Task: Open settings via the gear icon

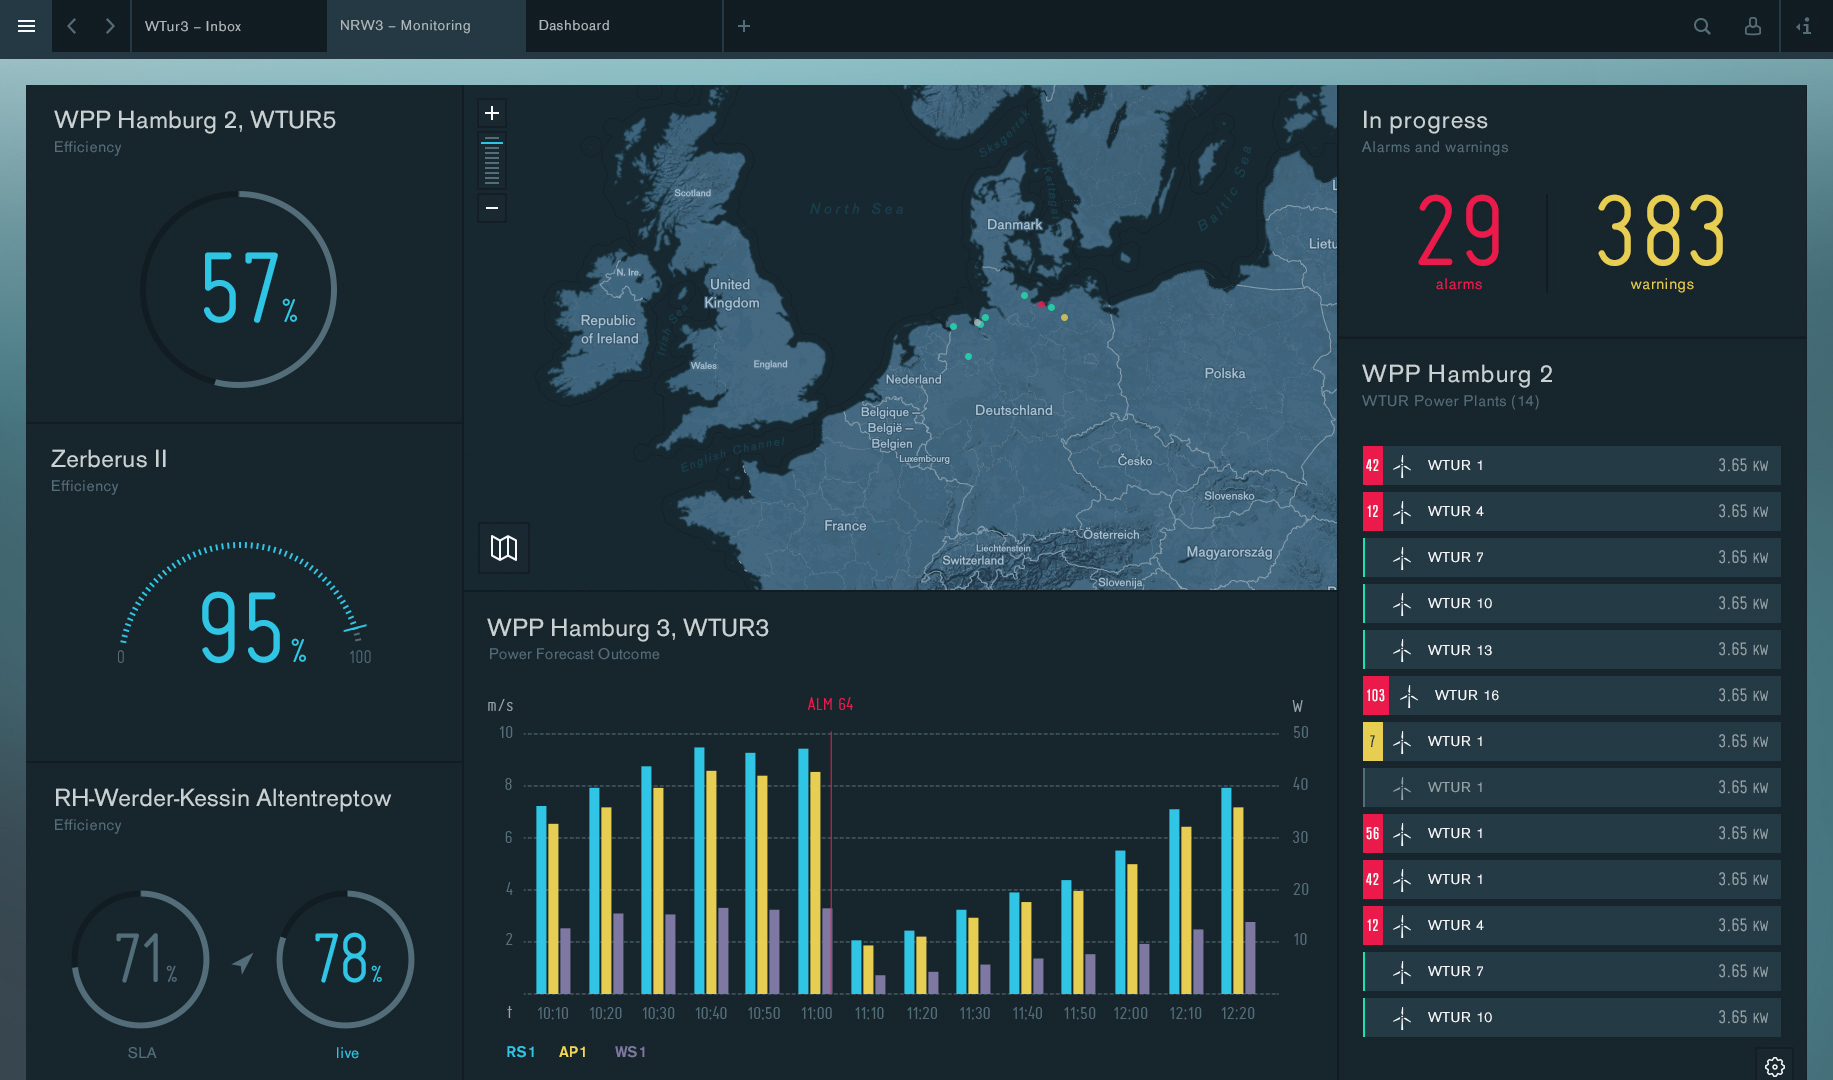Action: pyautogui.click(x=1776, y=1066)
